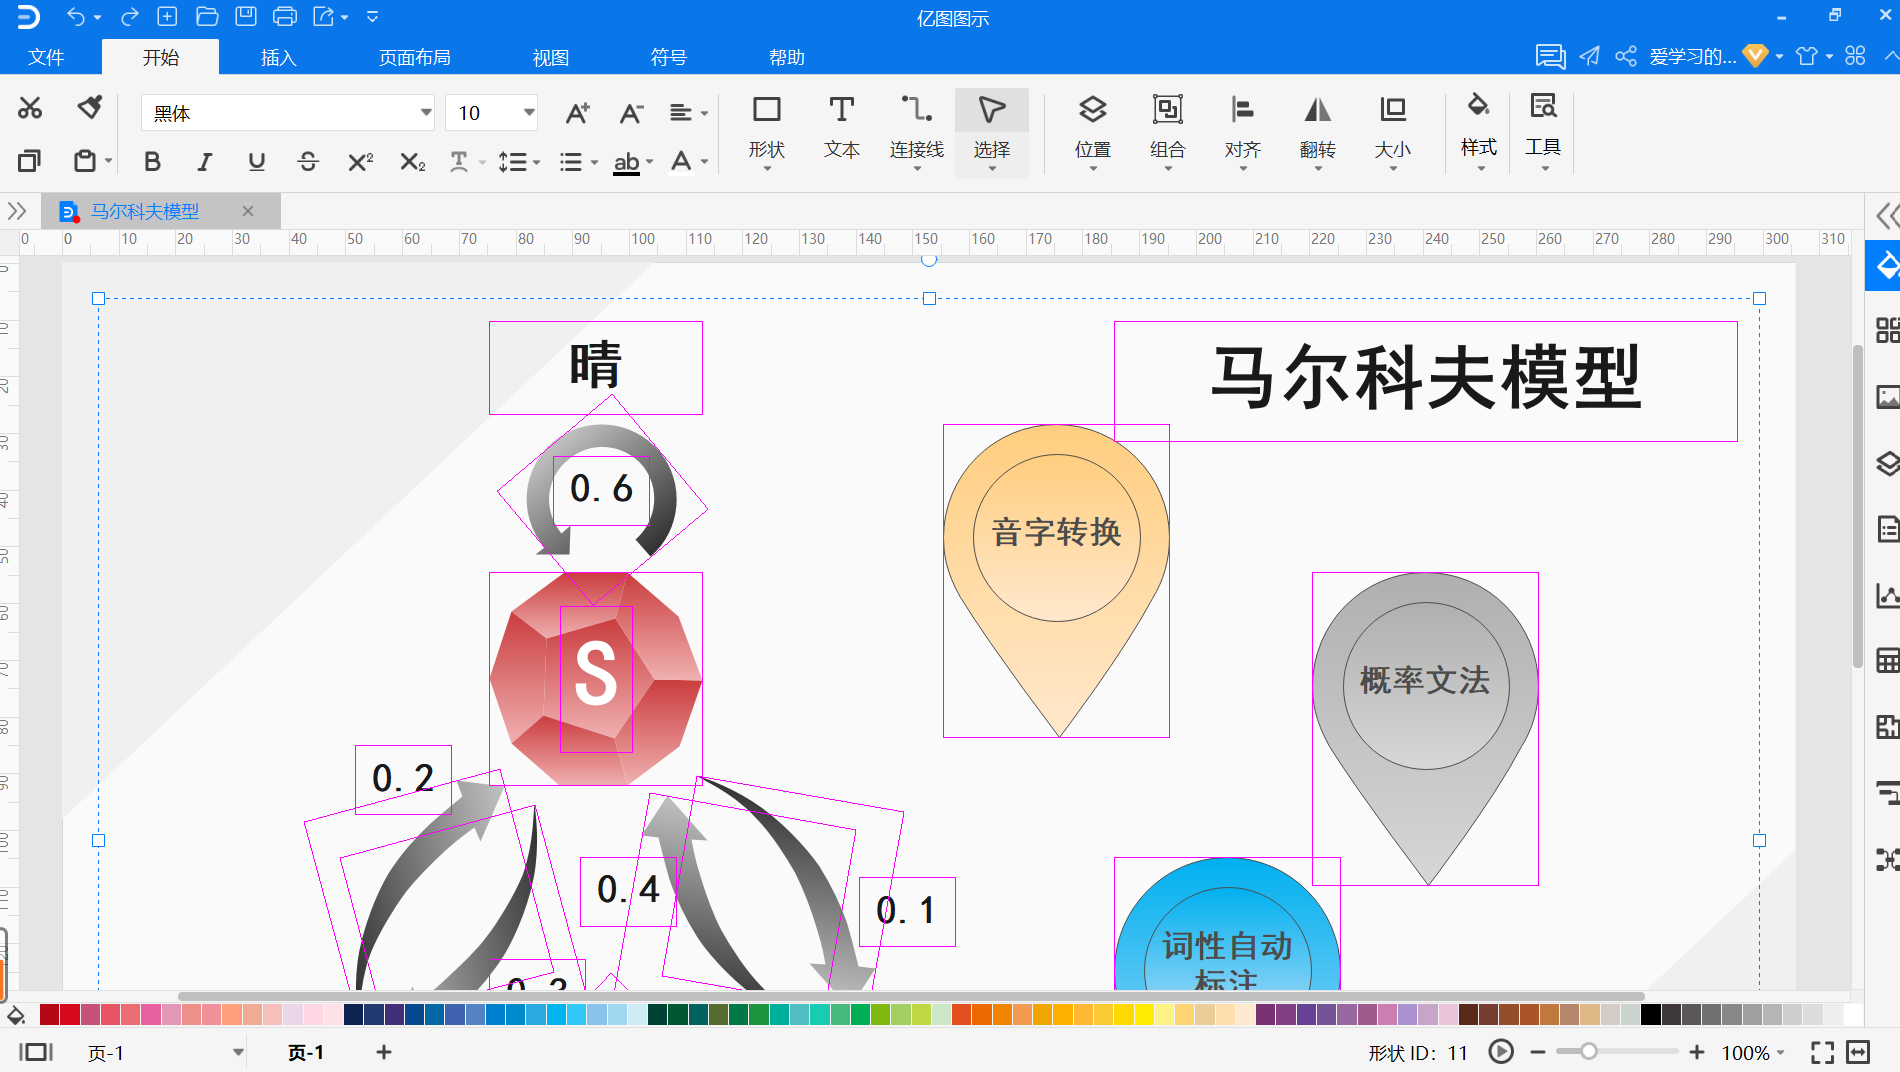Open the 翻转 flip options
The image size is (1900, 1072).
tap(1317, 131)
